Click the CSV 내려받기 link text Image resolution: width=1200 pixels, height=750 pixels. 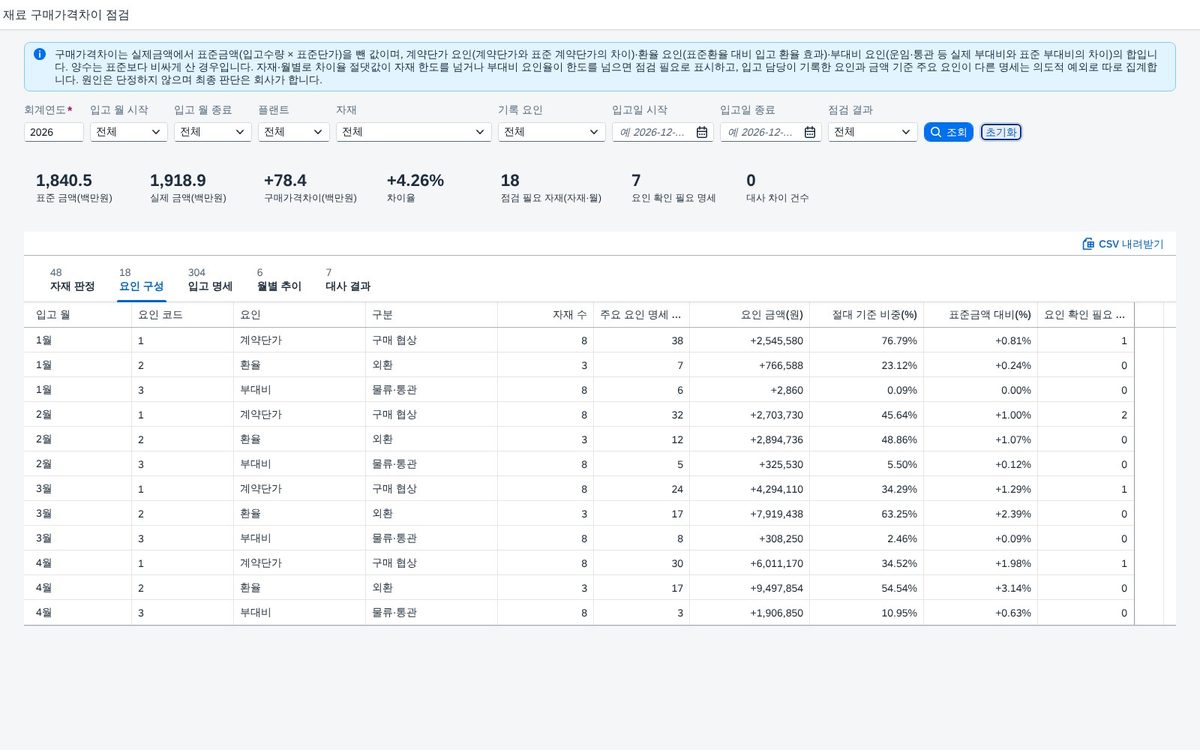(1131, 244)
